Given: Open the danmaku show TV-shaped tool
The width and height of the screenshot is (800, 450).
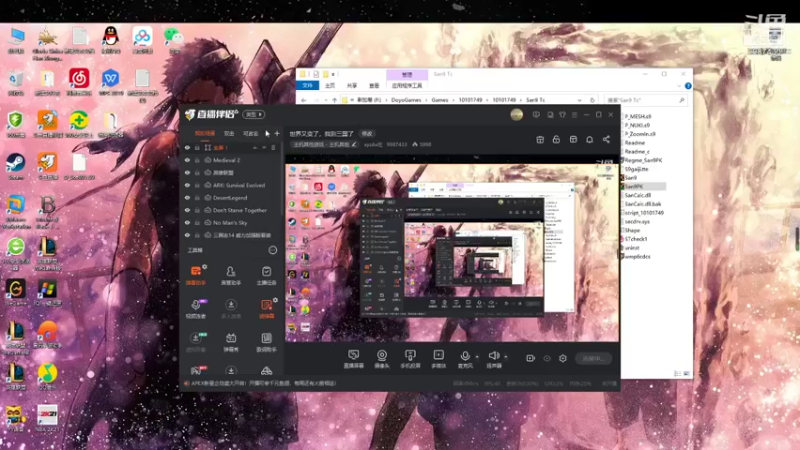Looking at the screenshot, I should 231,341.
